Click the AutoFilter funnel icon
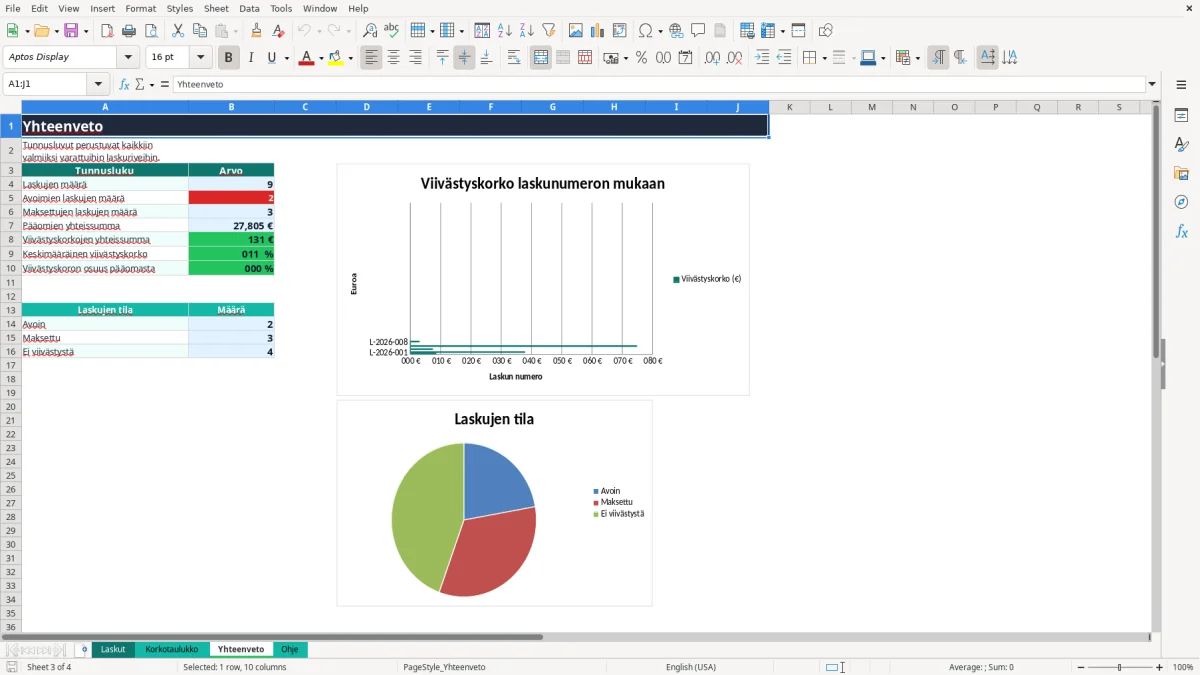The image size is (1200, 675). pos(549,31)
